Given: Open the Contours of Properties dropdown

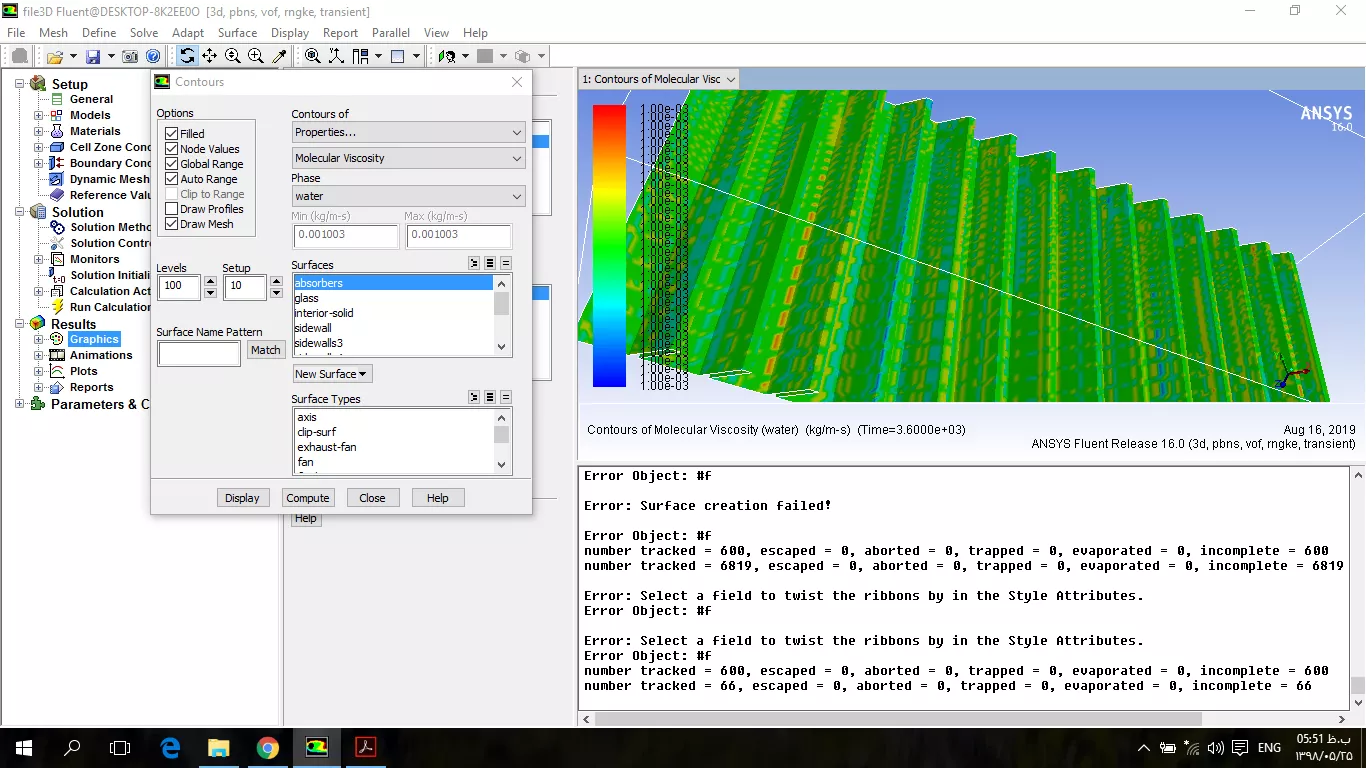Looking at the screenshot, I should [408, 132].
